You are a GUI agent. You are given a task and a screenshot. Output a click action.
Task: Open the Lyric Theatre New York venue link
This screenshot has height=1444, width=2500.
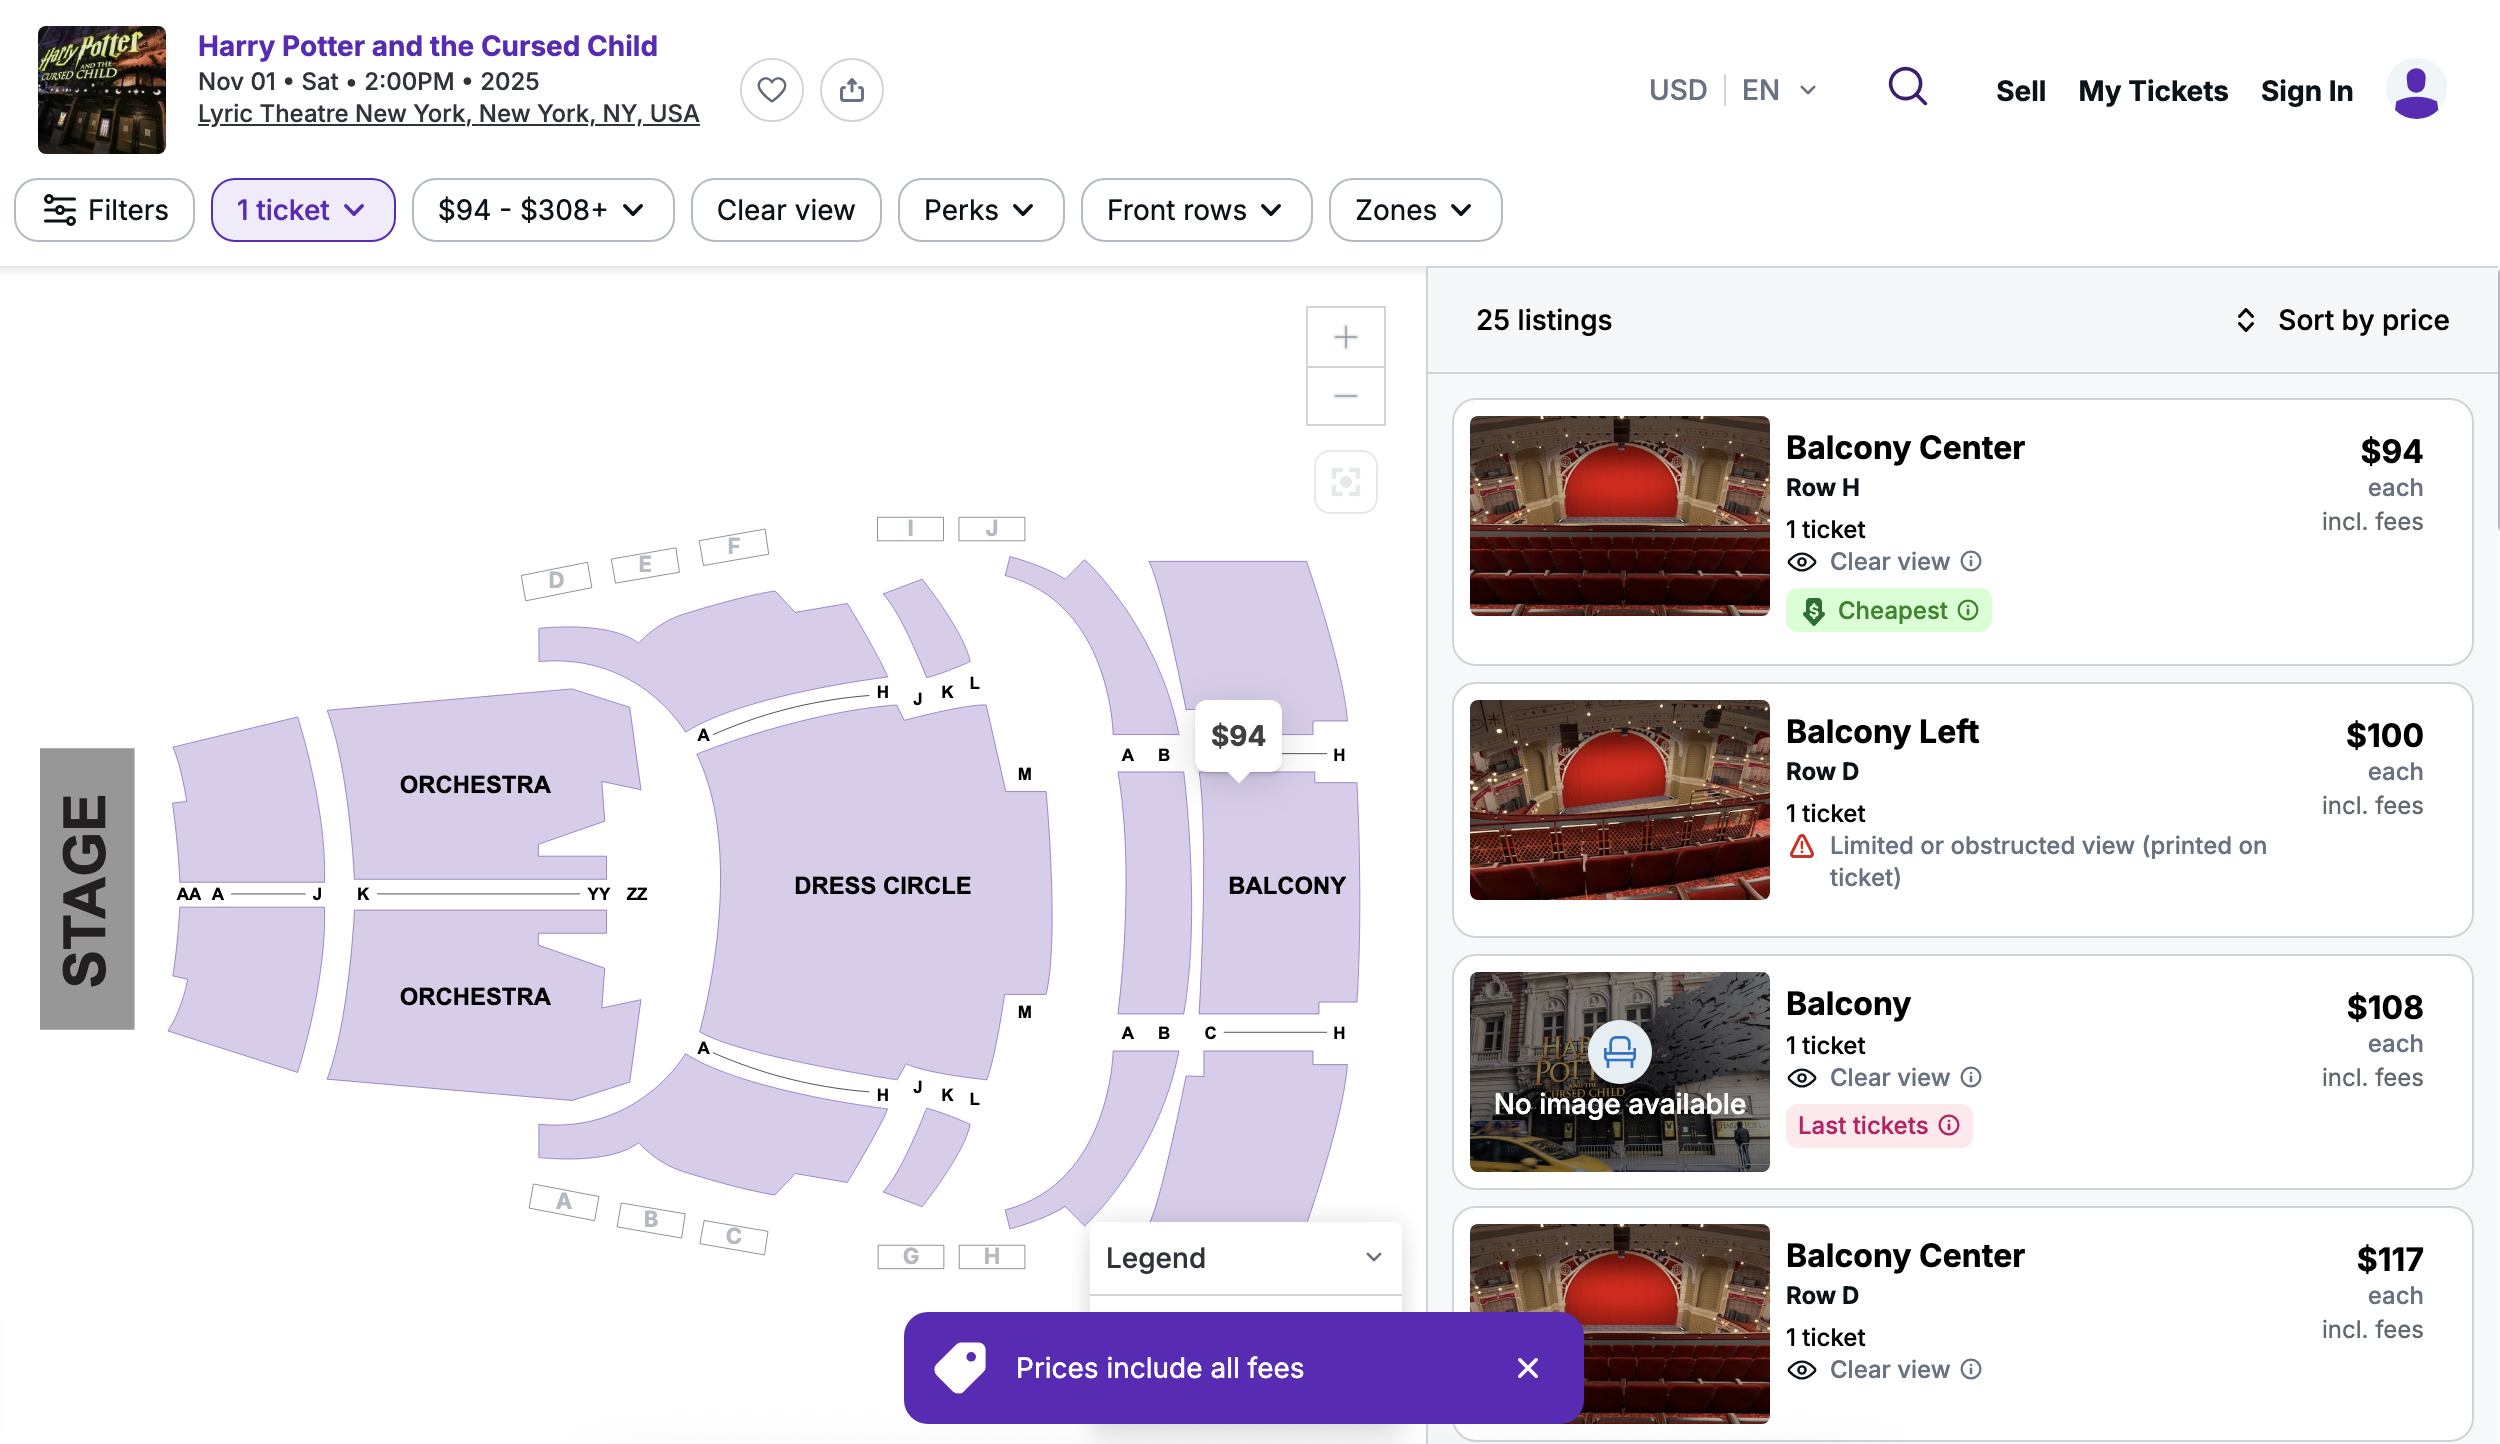pyautogui.click(x=448, y=114)
